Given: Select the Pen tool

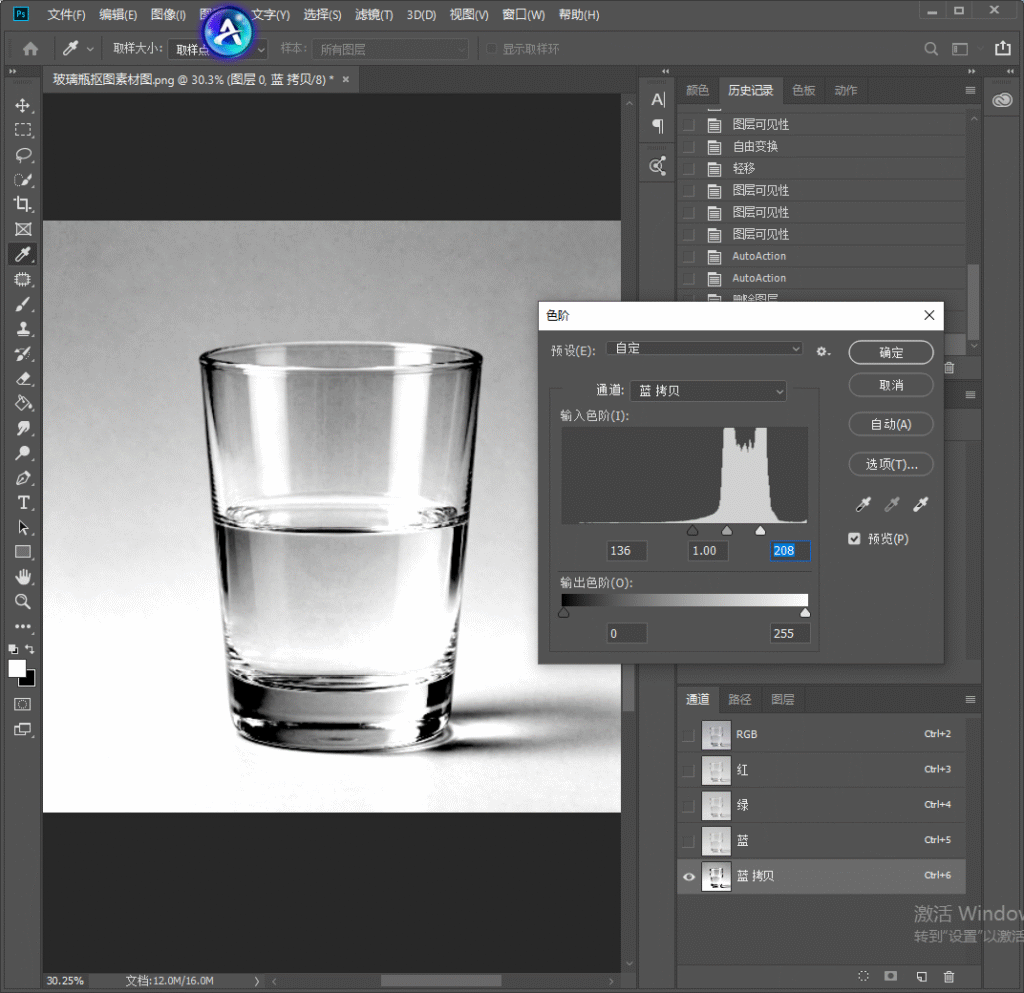Looking at the screenshot, I should [23, 478].
